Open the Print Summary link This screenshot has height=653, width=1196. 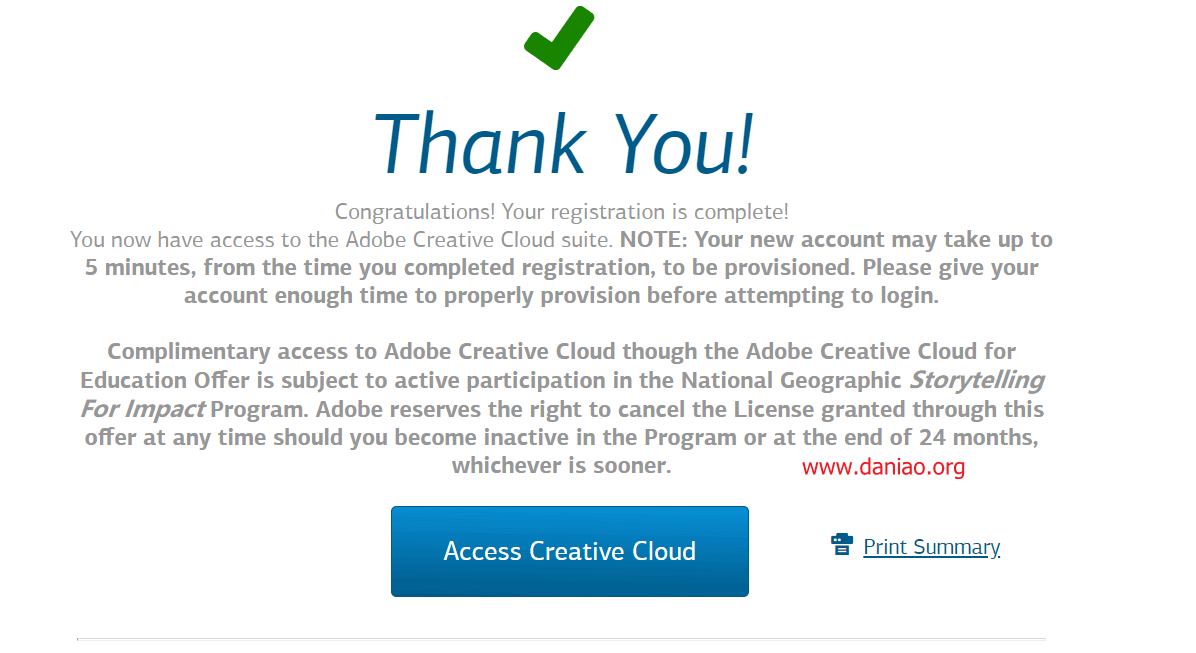931,547
